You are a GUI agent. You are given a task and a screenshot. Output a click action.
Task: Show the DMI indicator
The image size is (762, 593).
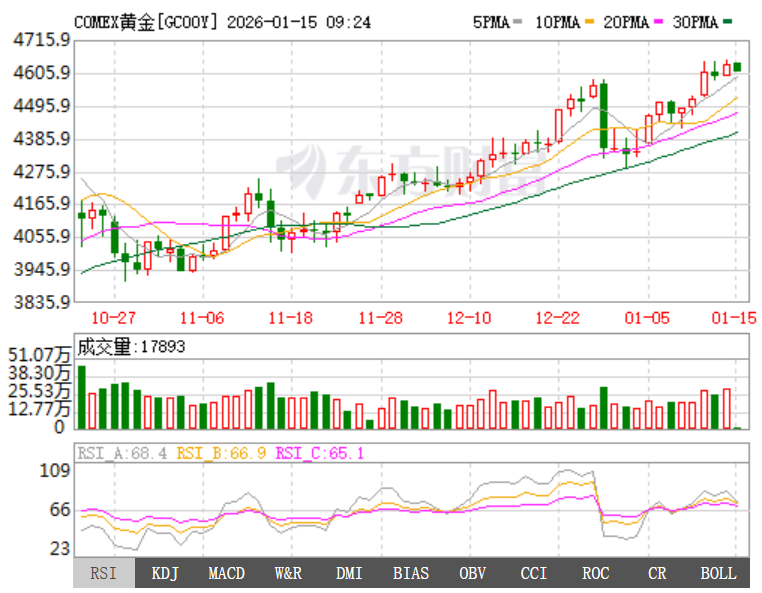coord(349,573)
